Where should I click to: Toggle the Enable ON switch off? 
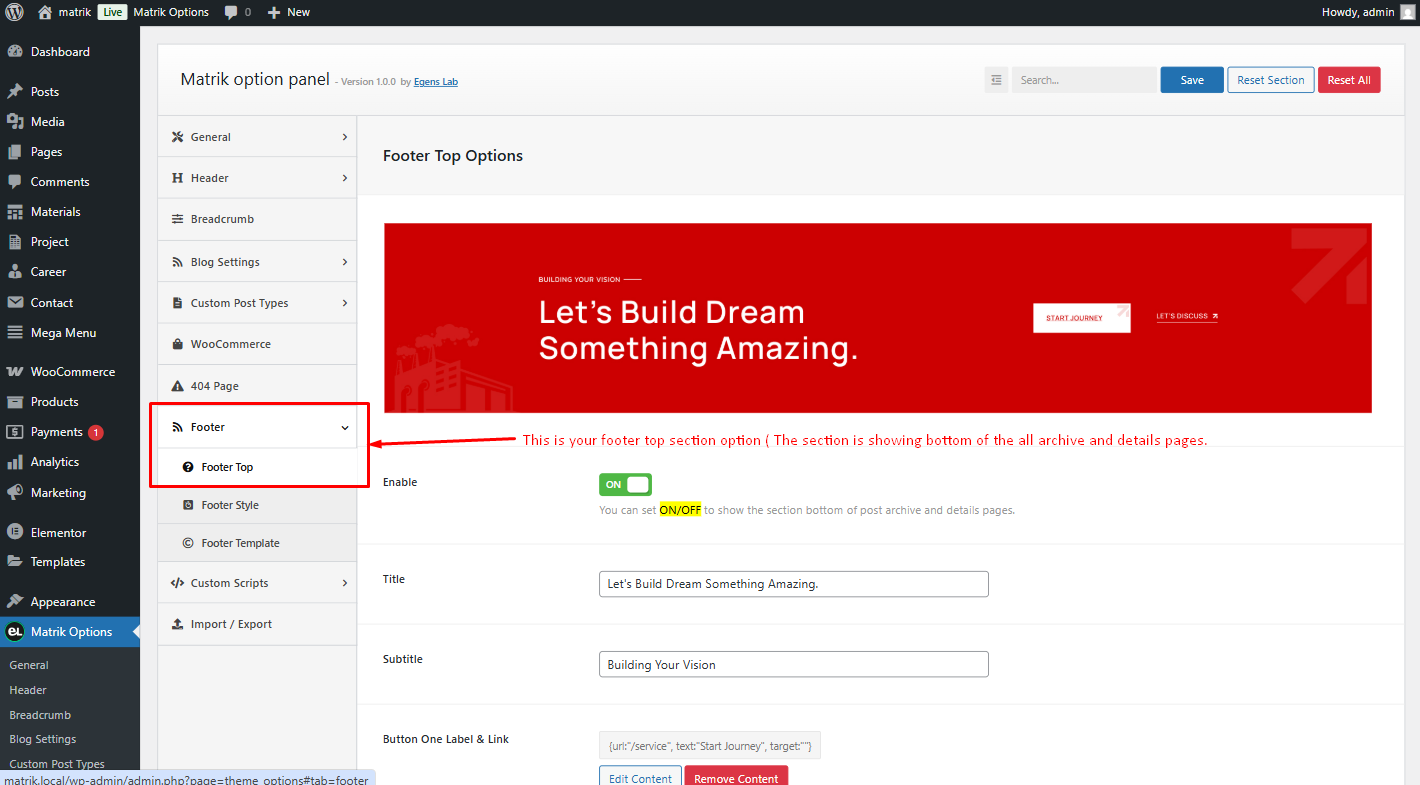(625, 484)
